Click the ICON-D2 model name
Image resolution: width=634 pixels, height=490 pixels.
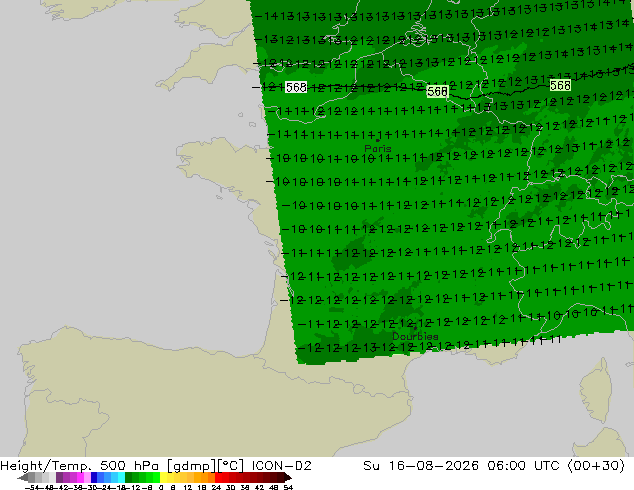[x=281, y=466]
